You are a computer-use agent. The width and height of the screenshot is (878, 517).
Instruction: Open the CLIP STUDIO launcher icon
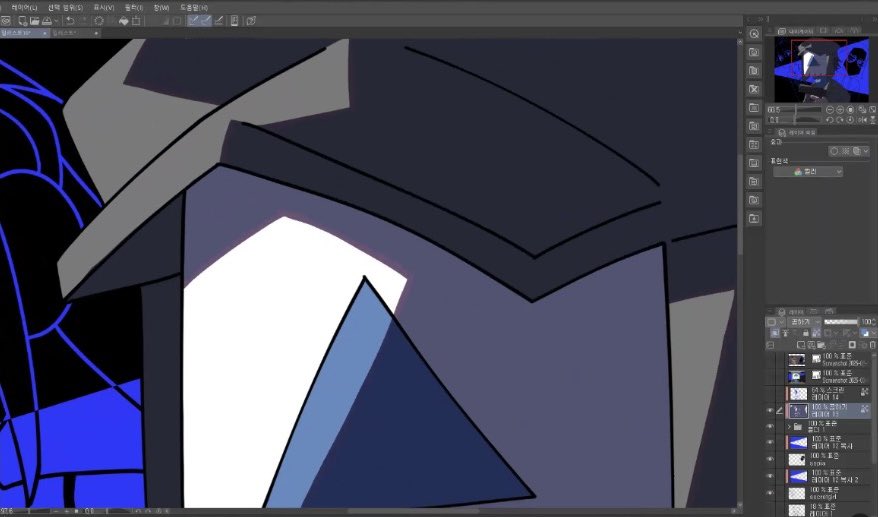(x=6, y=21)
